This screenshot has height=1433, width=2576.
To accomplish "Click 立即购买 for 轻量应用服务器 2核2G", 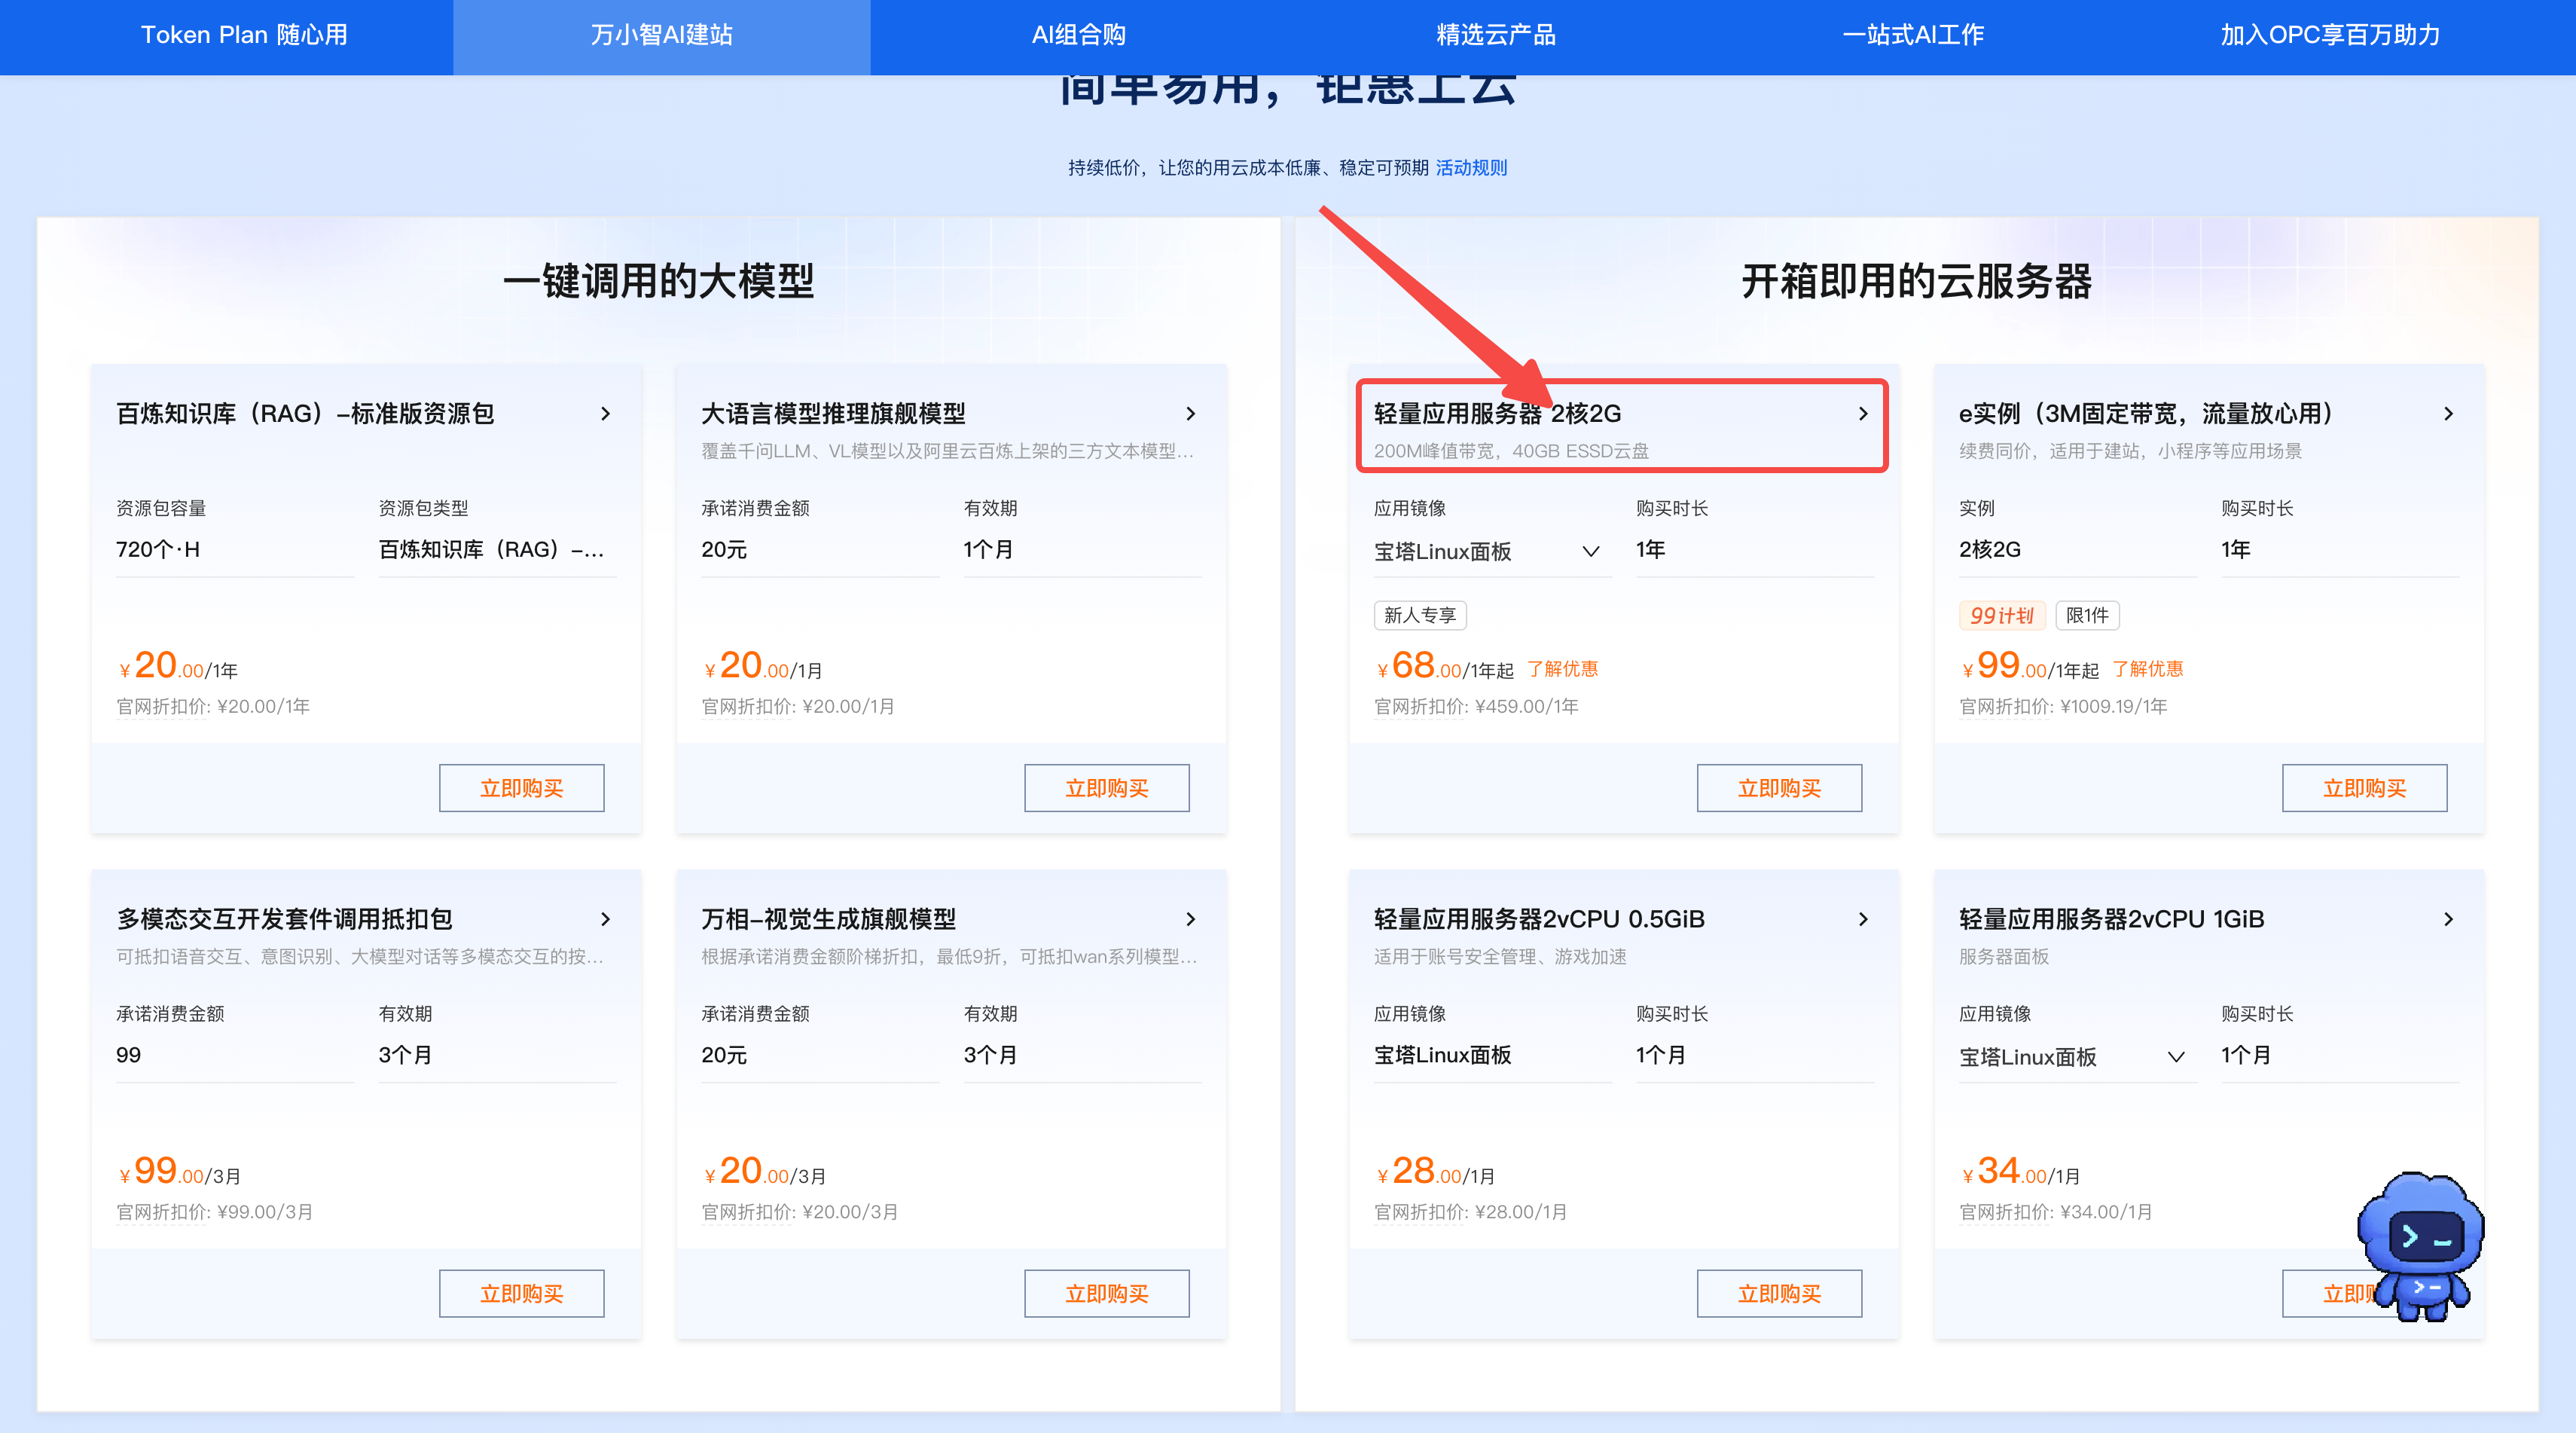I will (x=1780, y=788).
